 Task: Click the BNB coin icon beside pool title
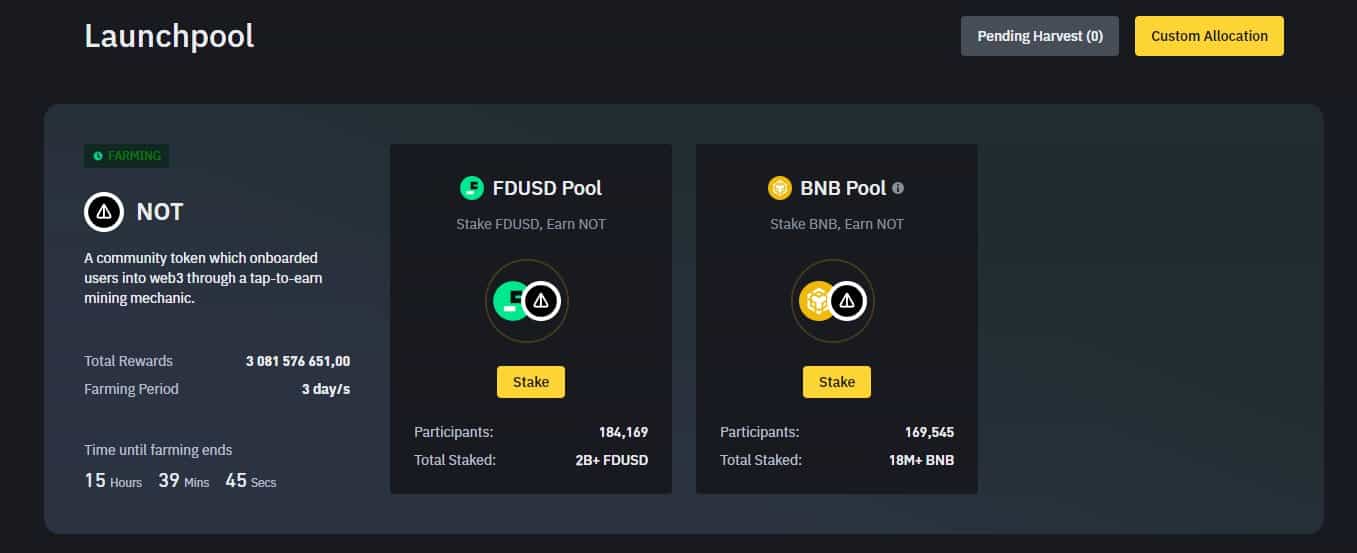(779, 188)
